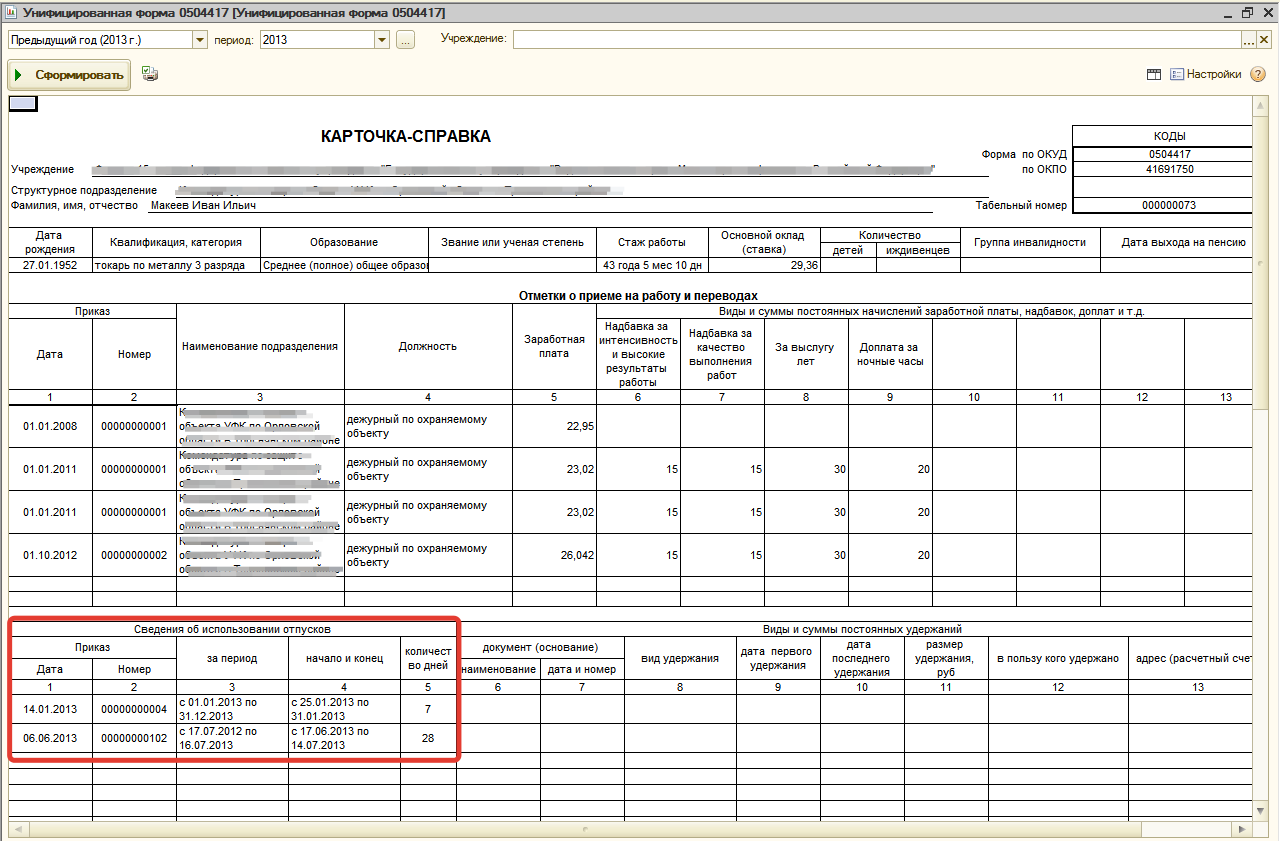The height and width of the screenshot is (841, 1280).
Task: Click the help question mark icon
Action: pyautogui.click(x=1258, y=74)
